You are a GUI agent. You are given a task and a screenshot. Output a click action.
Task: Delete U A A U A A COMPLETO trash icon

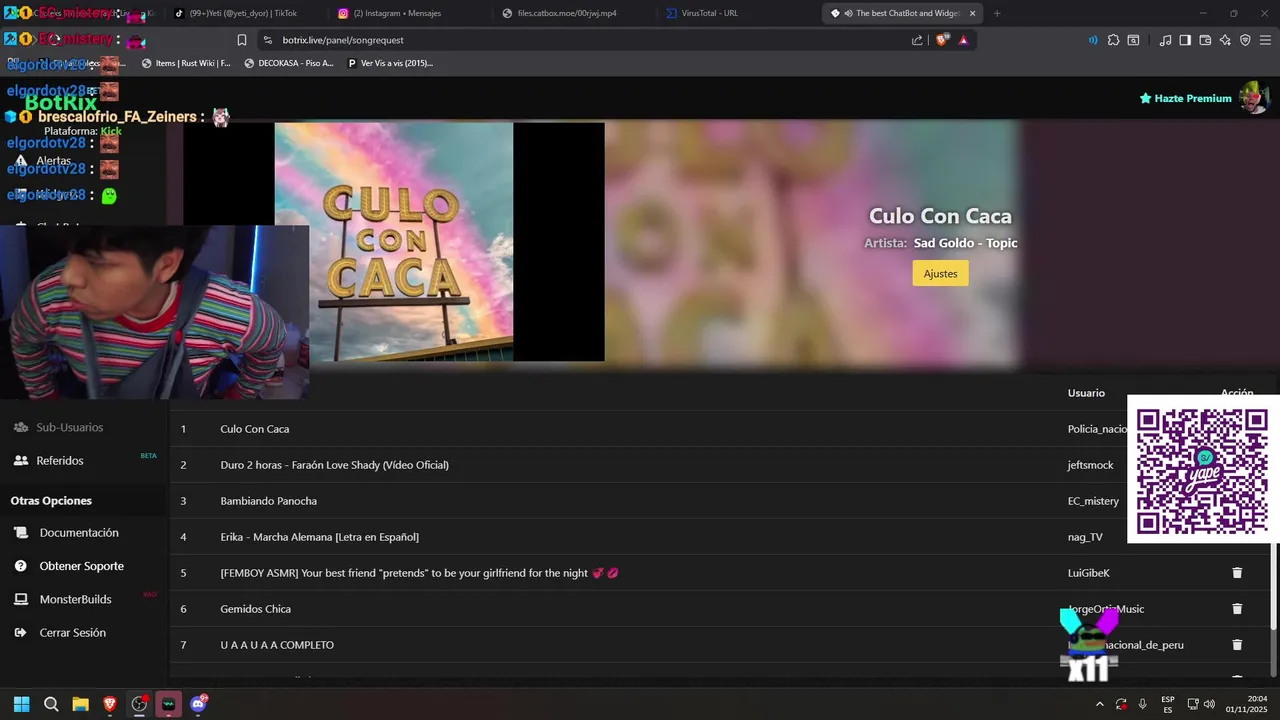coord(1237,645)
